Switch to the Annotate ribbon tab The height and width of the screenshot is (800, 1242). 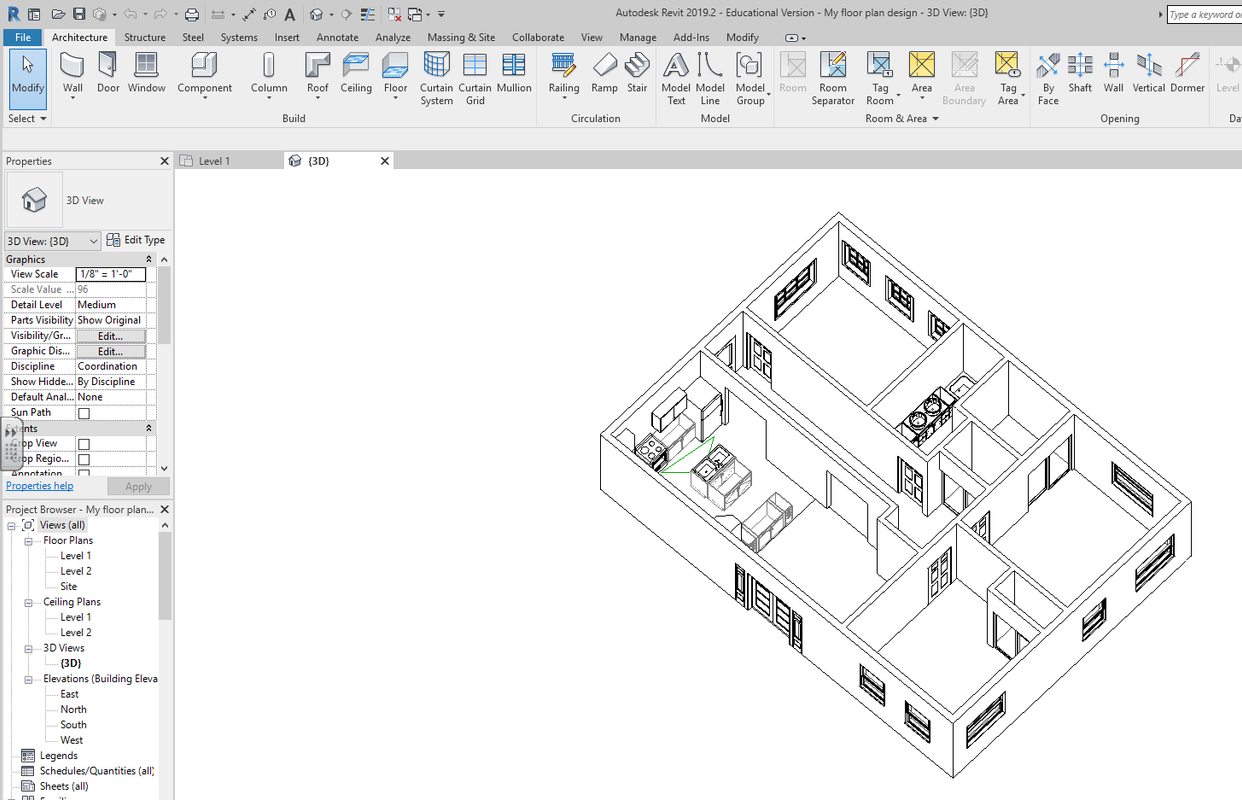pyautogui.click(x=337, y=37)
